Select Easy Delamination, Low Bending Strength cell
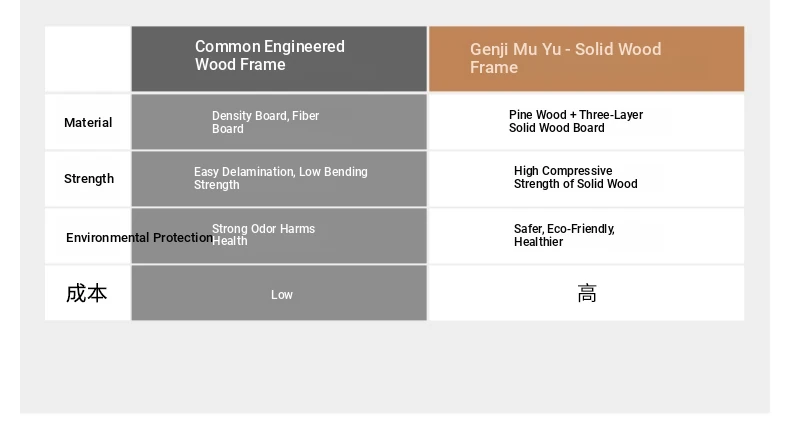 click(x=281, y=178)
